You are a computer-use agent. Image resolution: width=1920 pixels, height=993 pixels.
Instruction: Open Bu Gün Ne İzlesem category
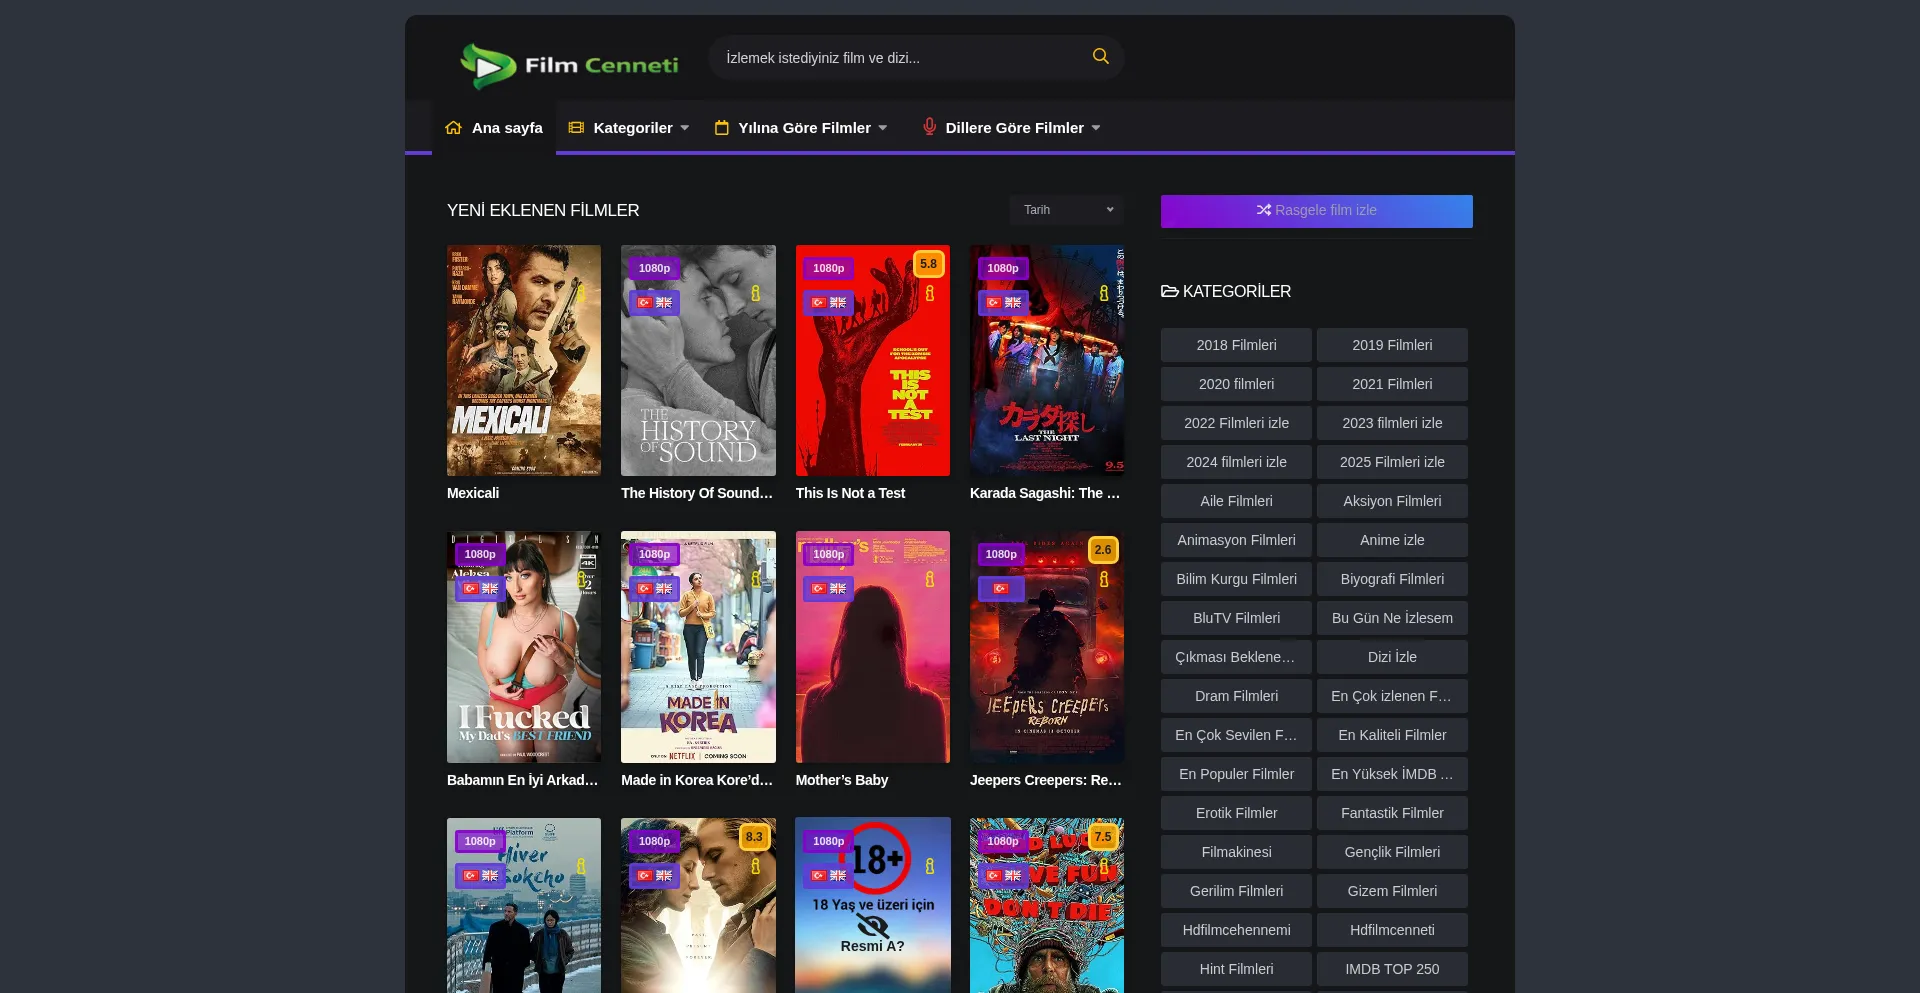[x=1392, y=618]
